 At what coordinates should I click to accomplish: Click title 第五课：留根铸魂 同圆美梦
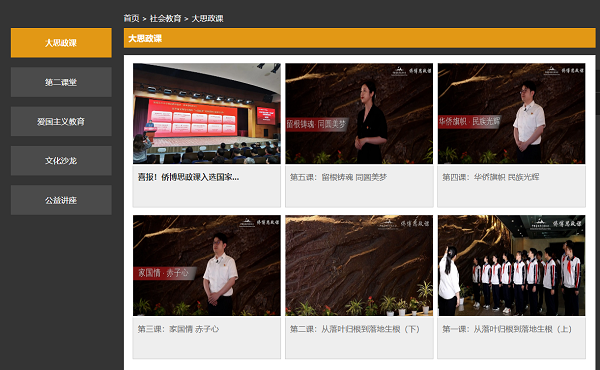click(338, 177)
